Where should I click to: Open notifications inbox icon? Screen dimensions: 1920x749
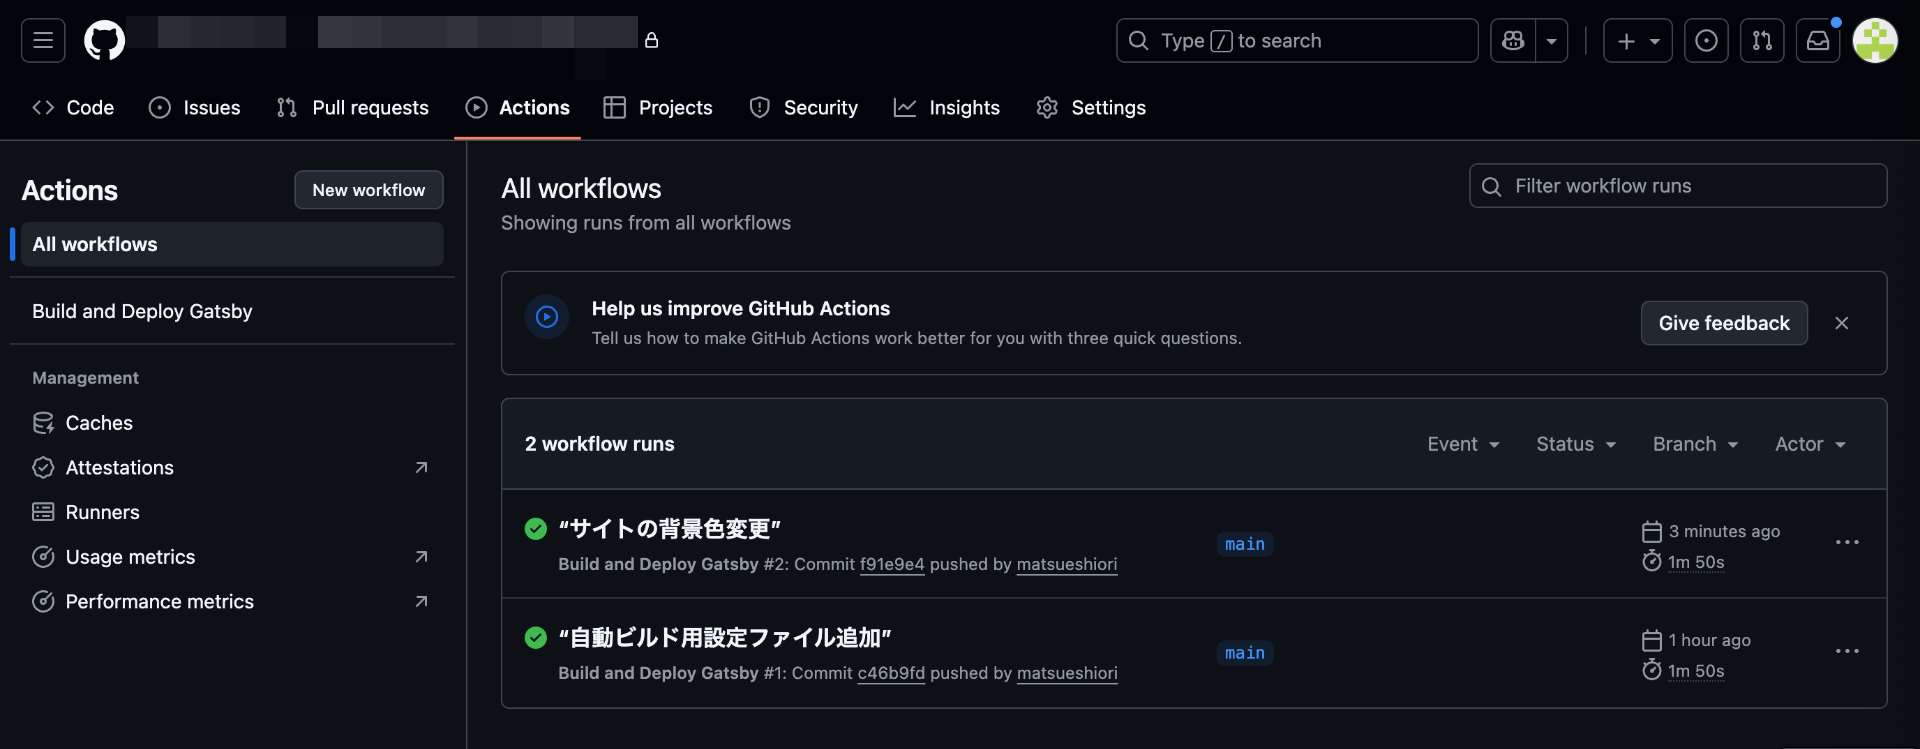[1818, 41]
